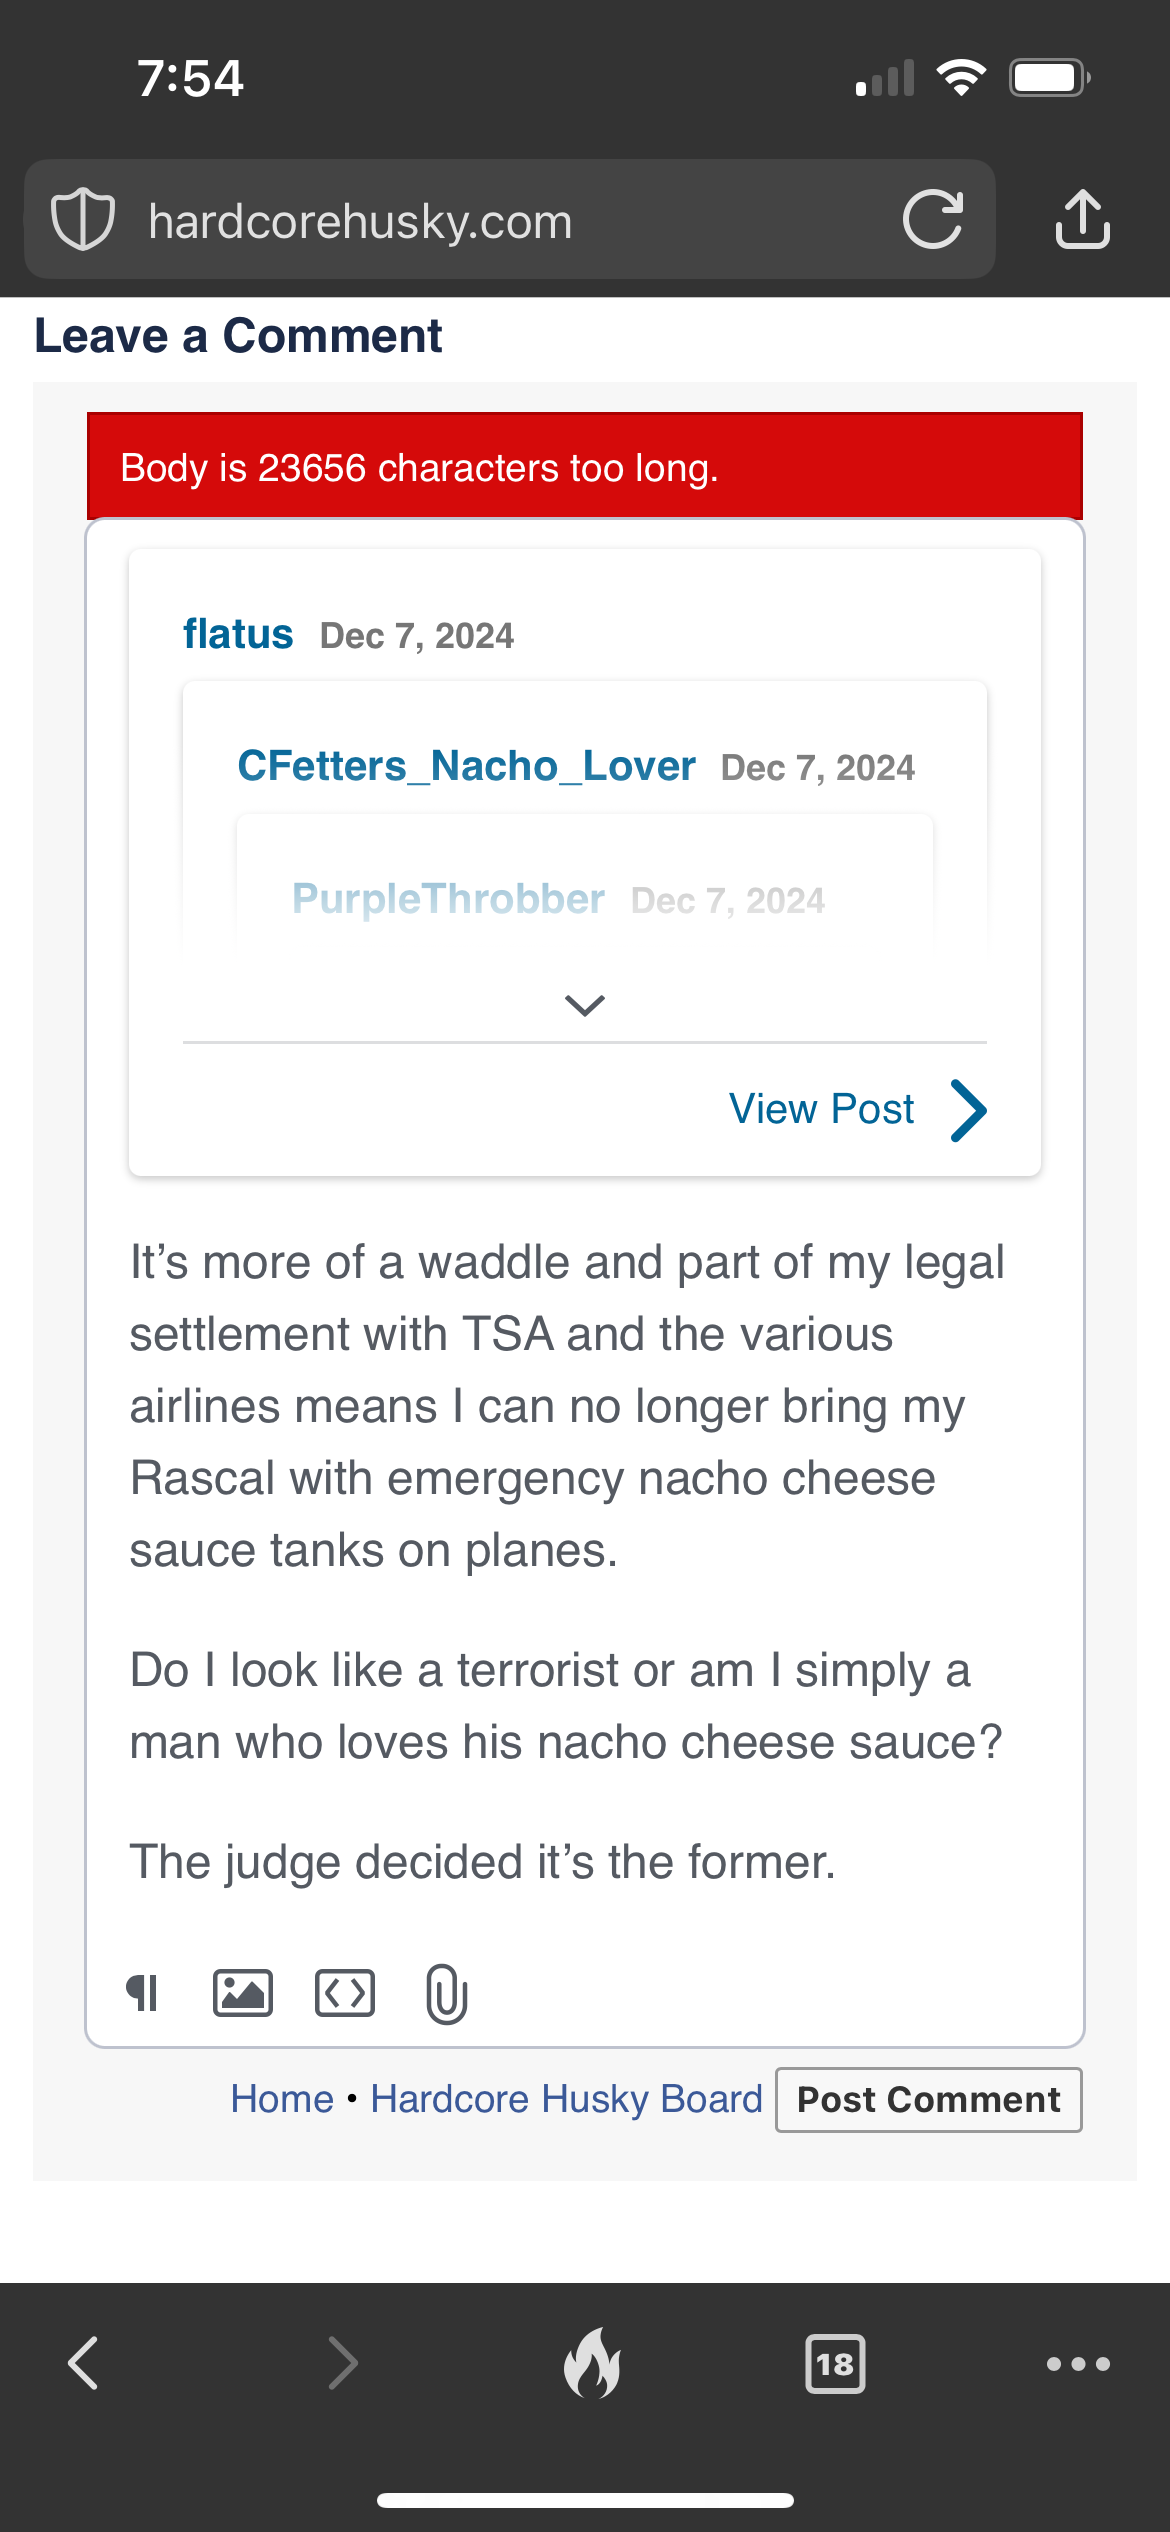1170x2532 pixels.
Task: Open the paragraph formatting tool
Action: pos(143,1994)
